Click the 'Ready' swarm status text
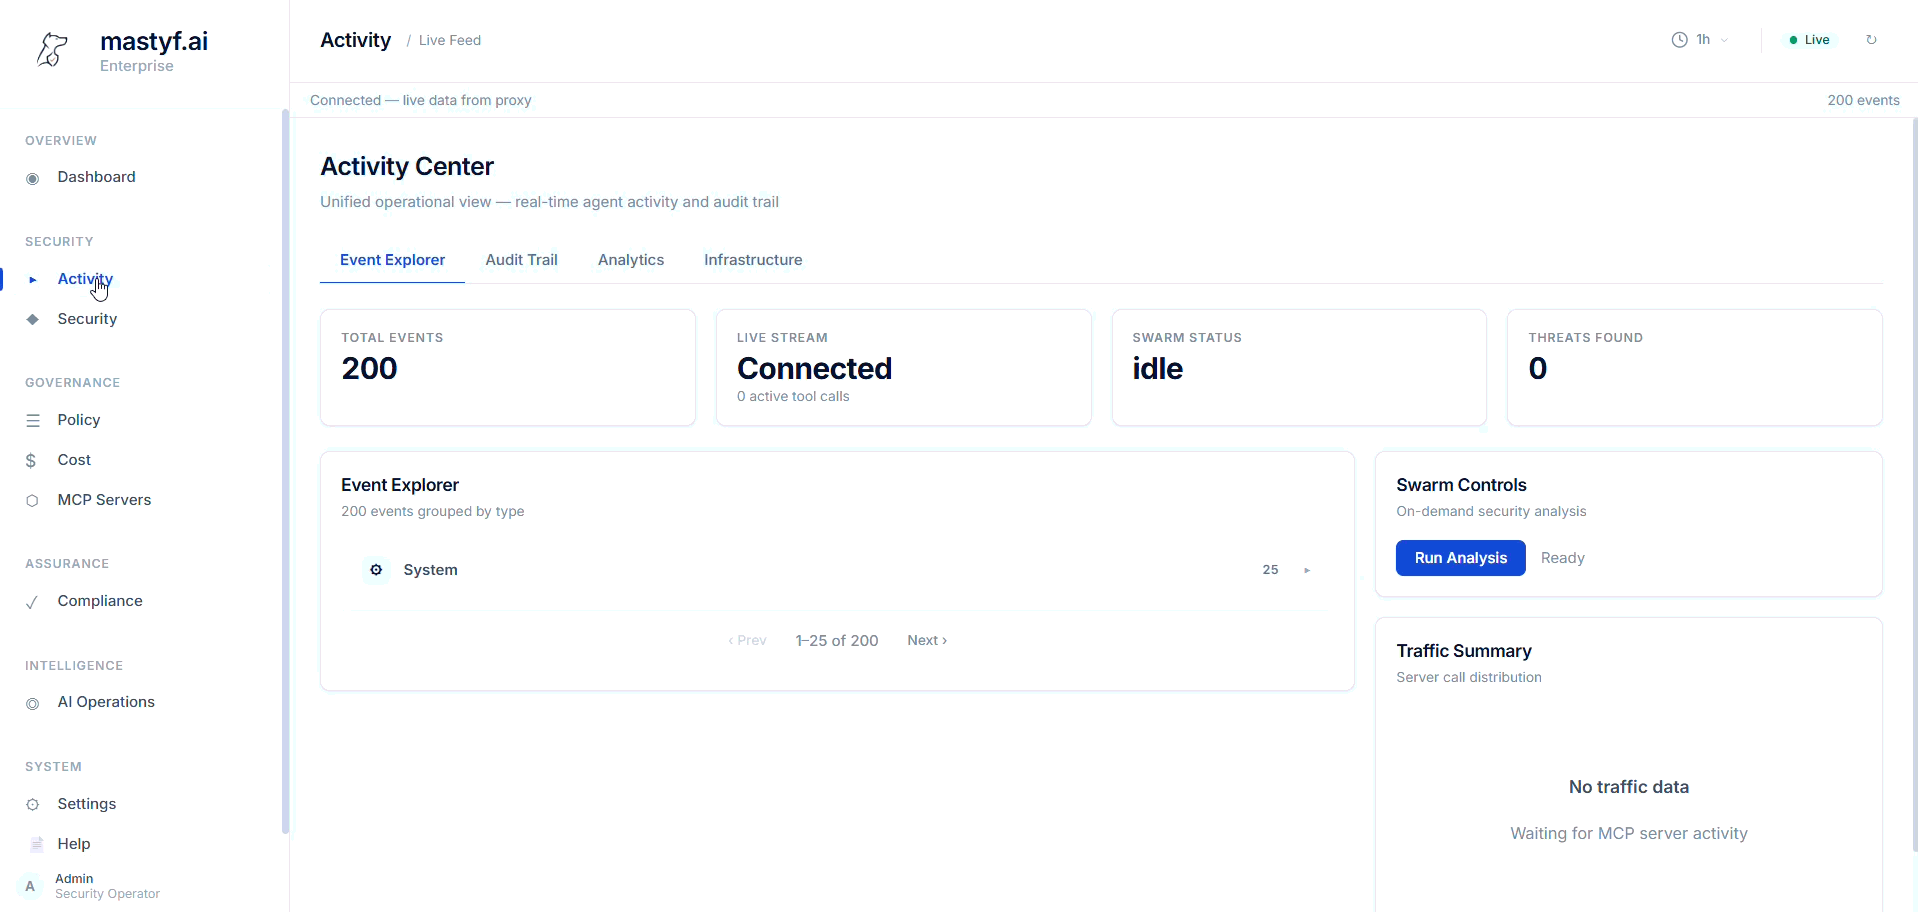 coord(1562,558)
